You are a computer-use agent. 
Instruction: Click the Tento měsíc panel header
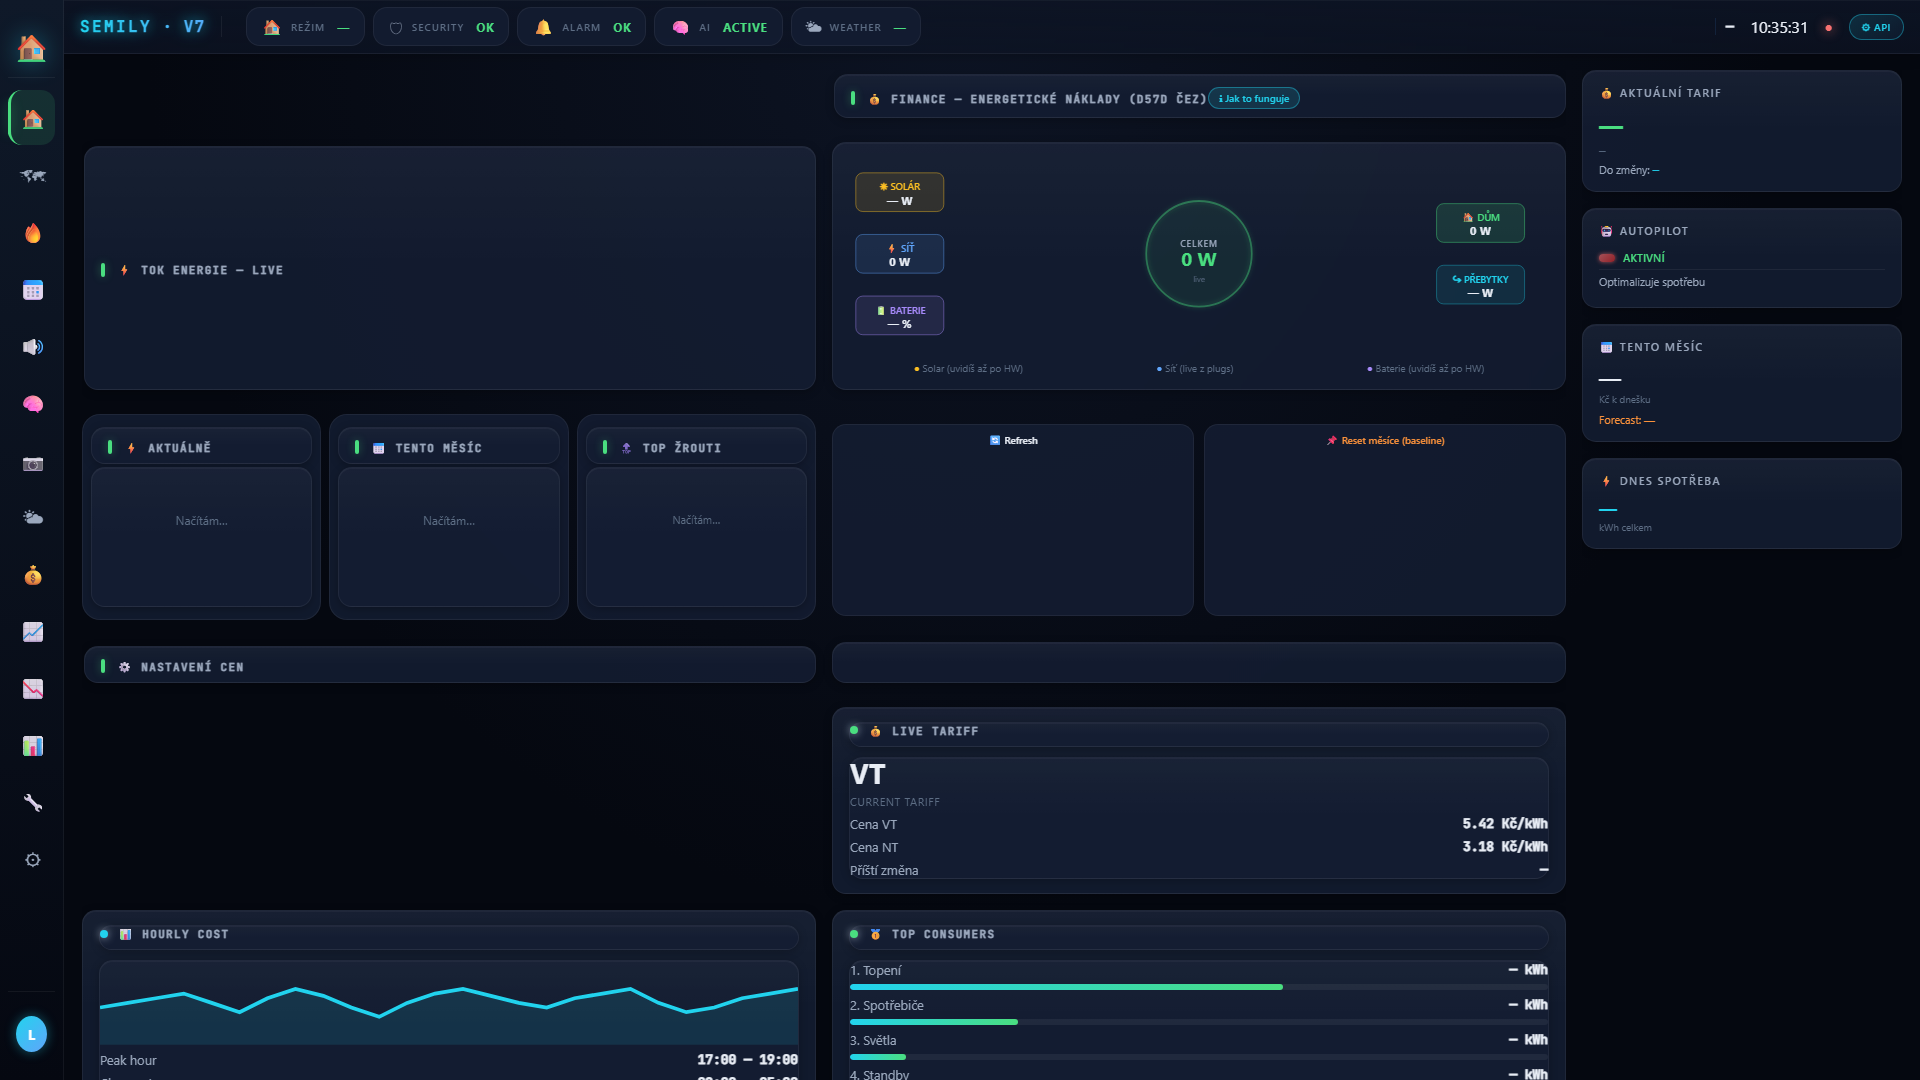coord(448,447)
